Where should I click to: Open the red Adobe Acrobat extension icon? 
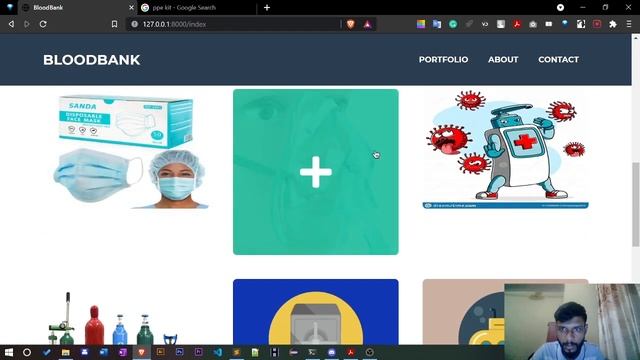(517, 24)
